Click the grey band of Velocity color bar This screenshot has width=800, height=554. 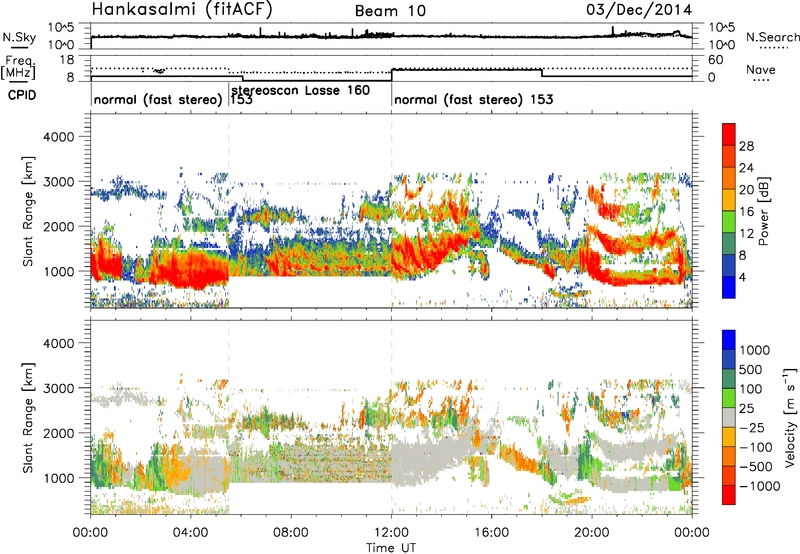pyautogui.click(x=729, y=418)
